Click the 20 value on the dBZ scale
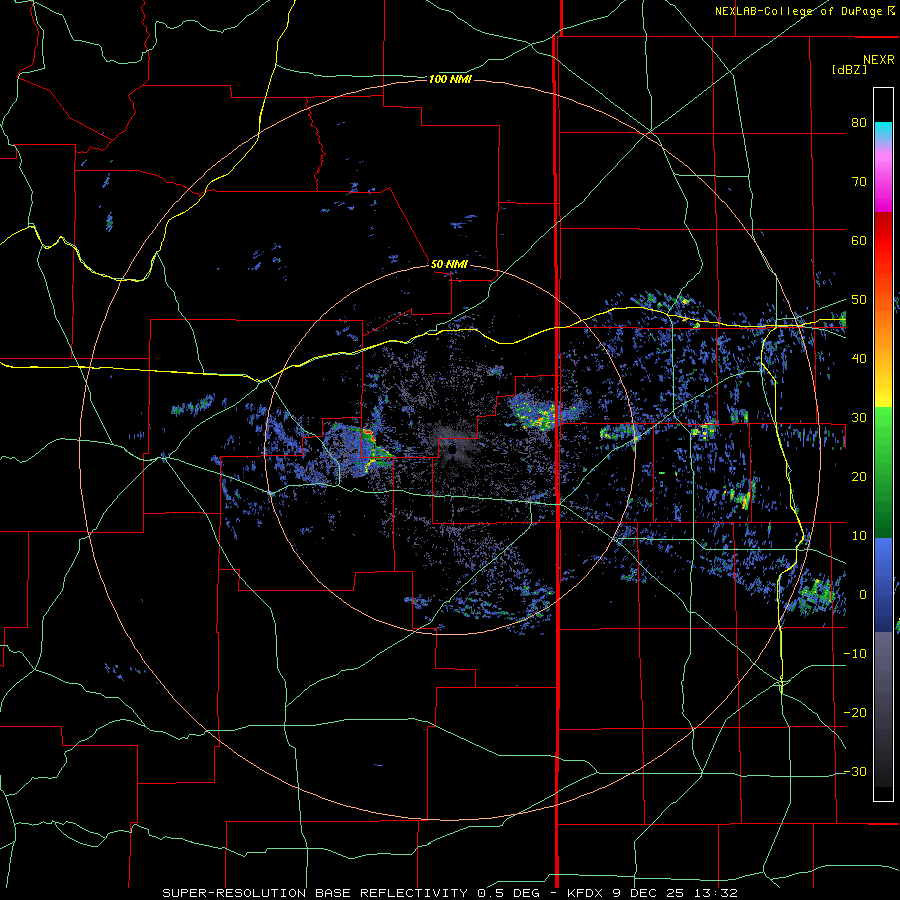Viewport: 900px width, 900px height. pos(859,476)
